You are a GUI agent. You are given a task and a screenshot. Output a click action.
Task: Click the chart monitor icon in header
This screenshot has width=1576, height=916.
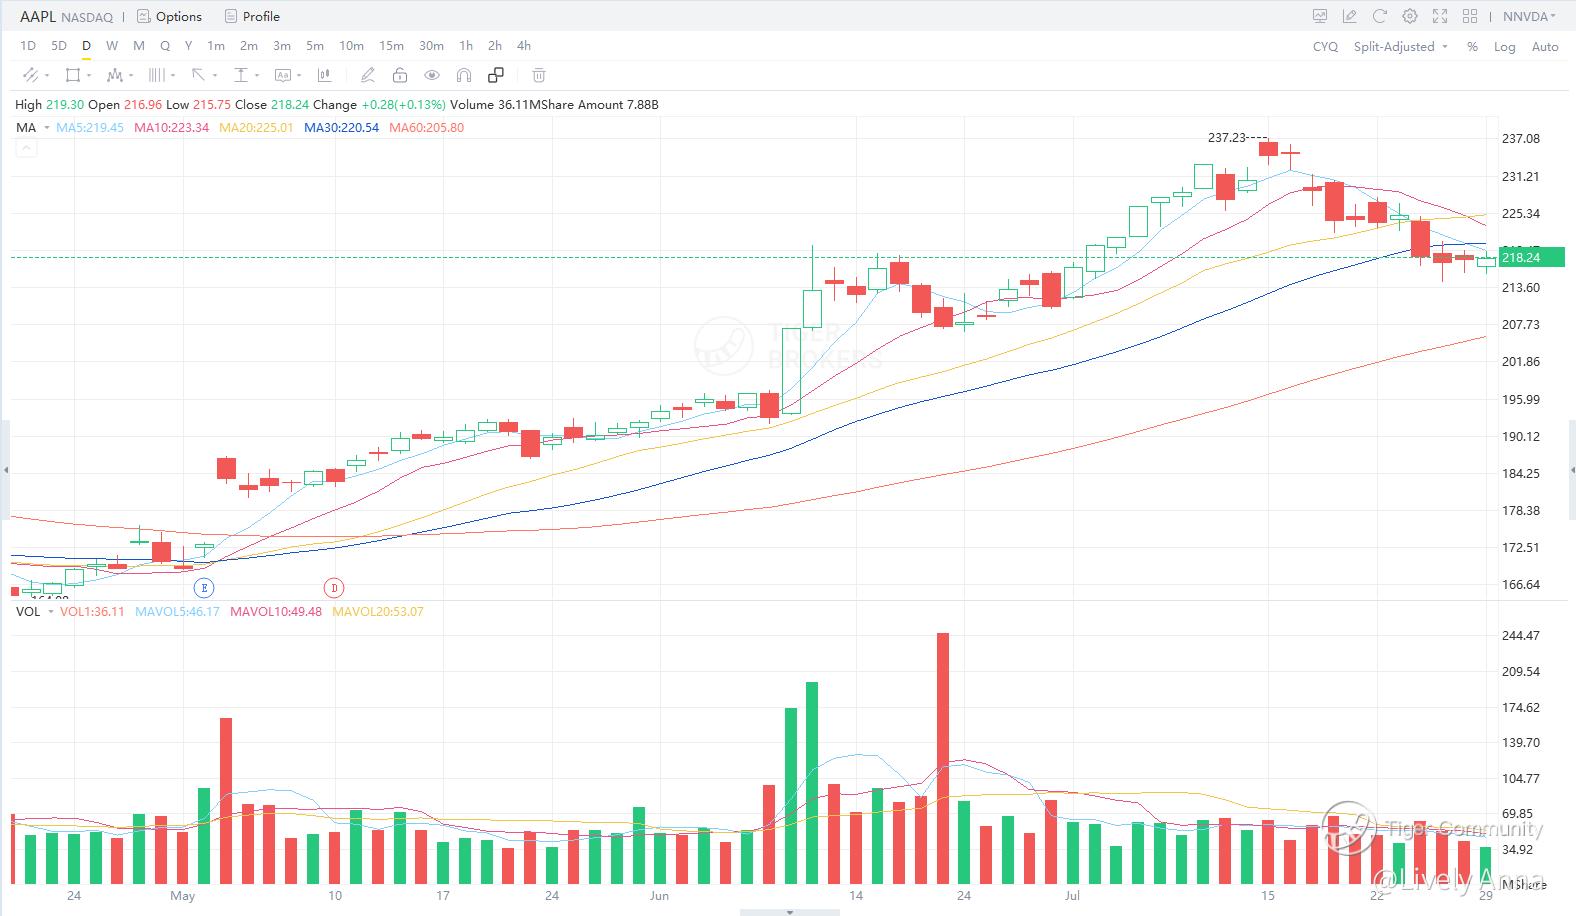click(1320, 16)
